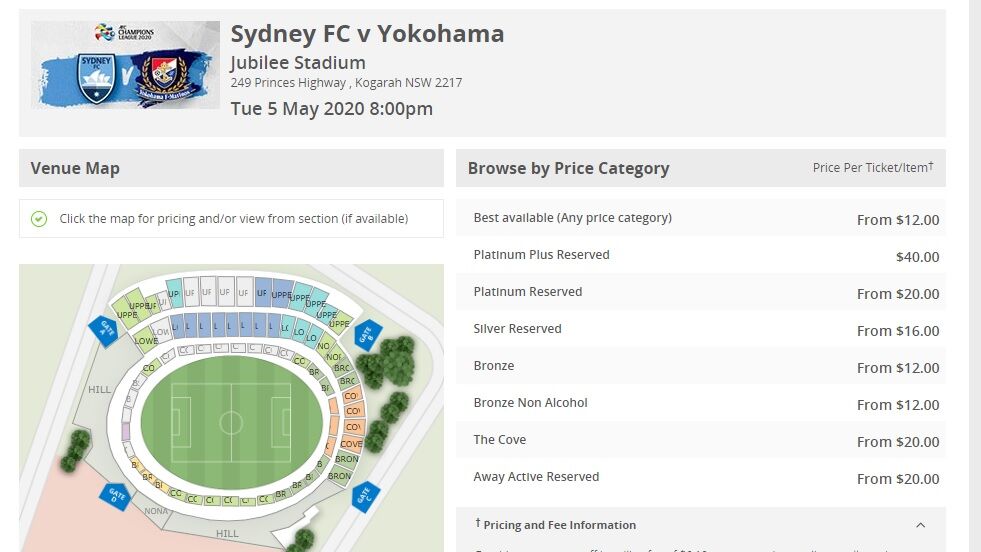Click the Gate A marker on map
Screen dimensions: 981x552
103,329
